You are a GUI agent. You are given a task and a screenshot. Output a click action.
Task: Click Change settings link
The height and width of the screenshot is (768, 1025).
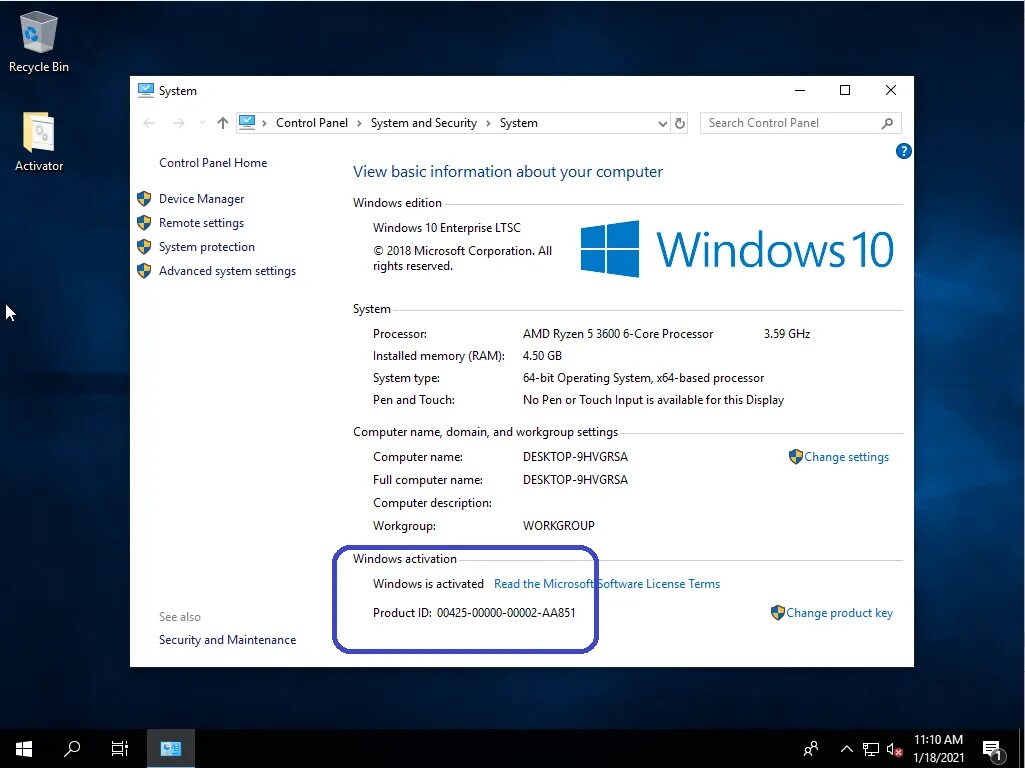(x=846, y=457)
